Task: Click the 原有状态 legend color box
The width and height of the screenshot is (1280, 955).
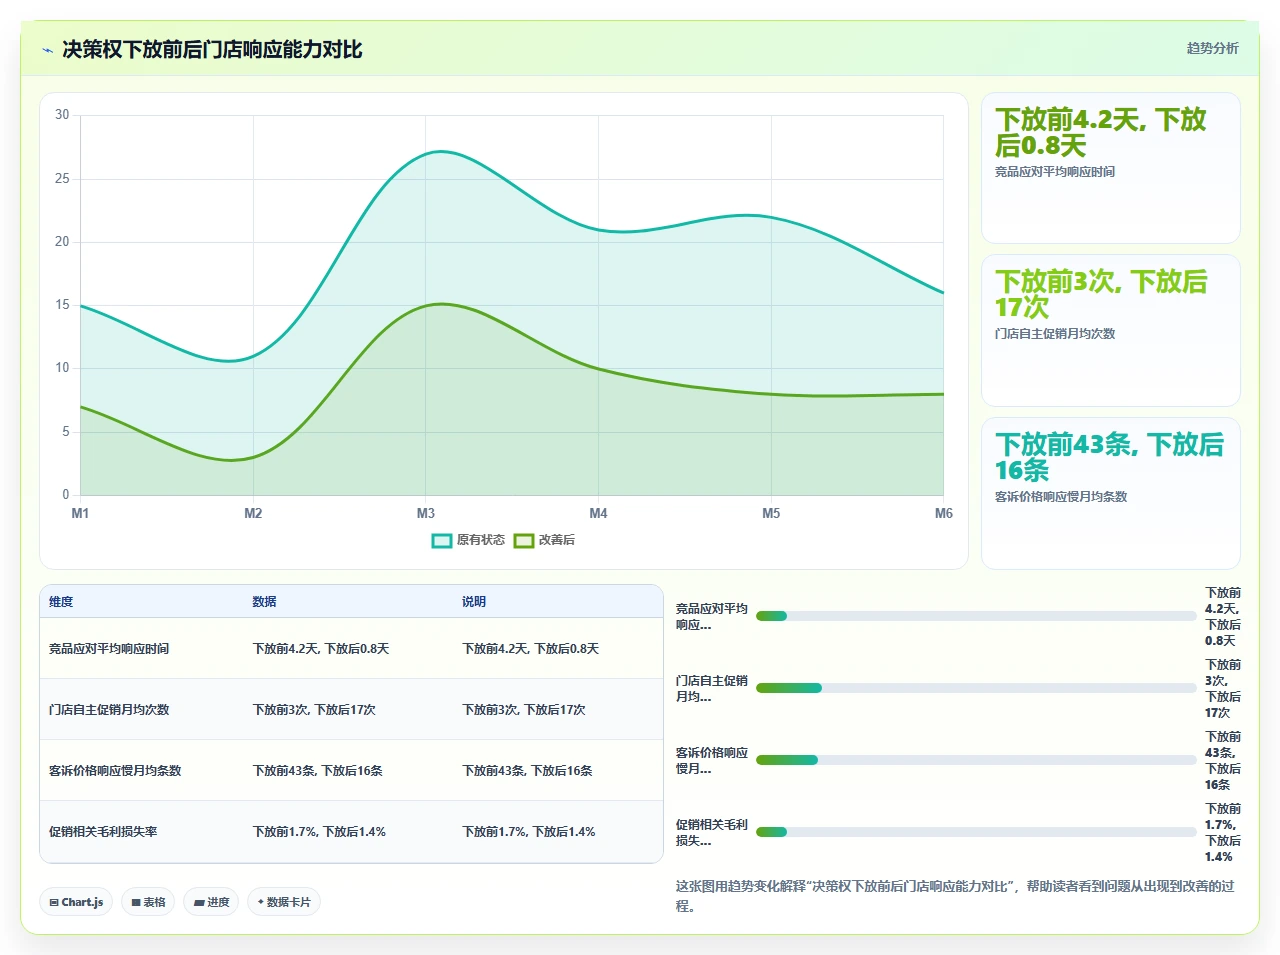Action: click(x=442, y=541)
